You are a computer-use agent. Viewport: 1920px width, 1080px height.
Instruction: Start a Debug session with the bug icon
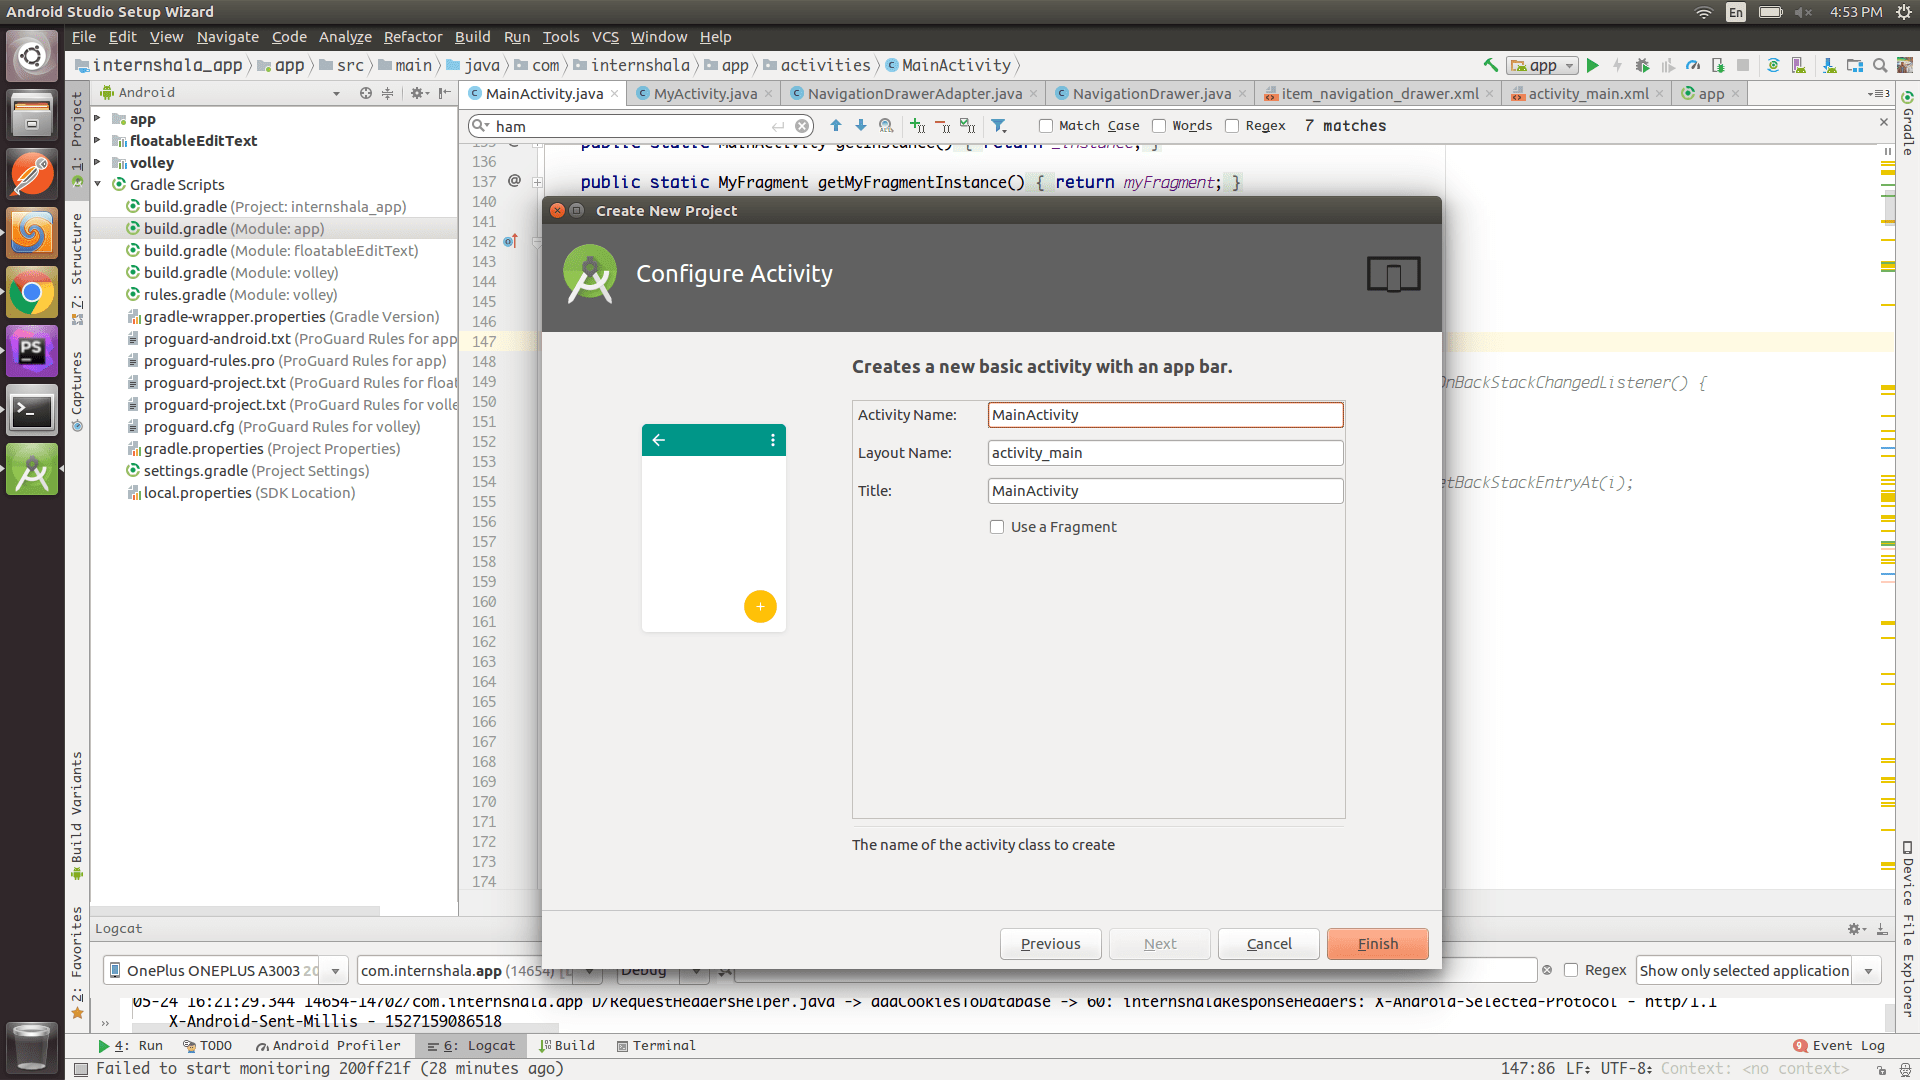[1643, 65]
